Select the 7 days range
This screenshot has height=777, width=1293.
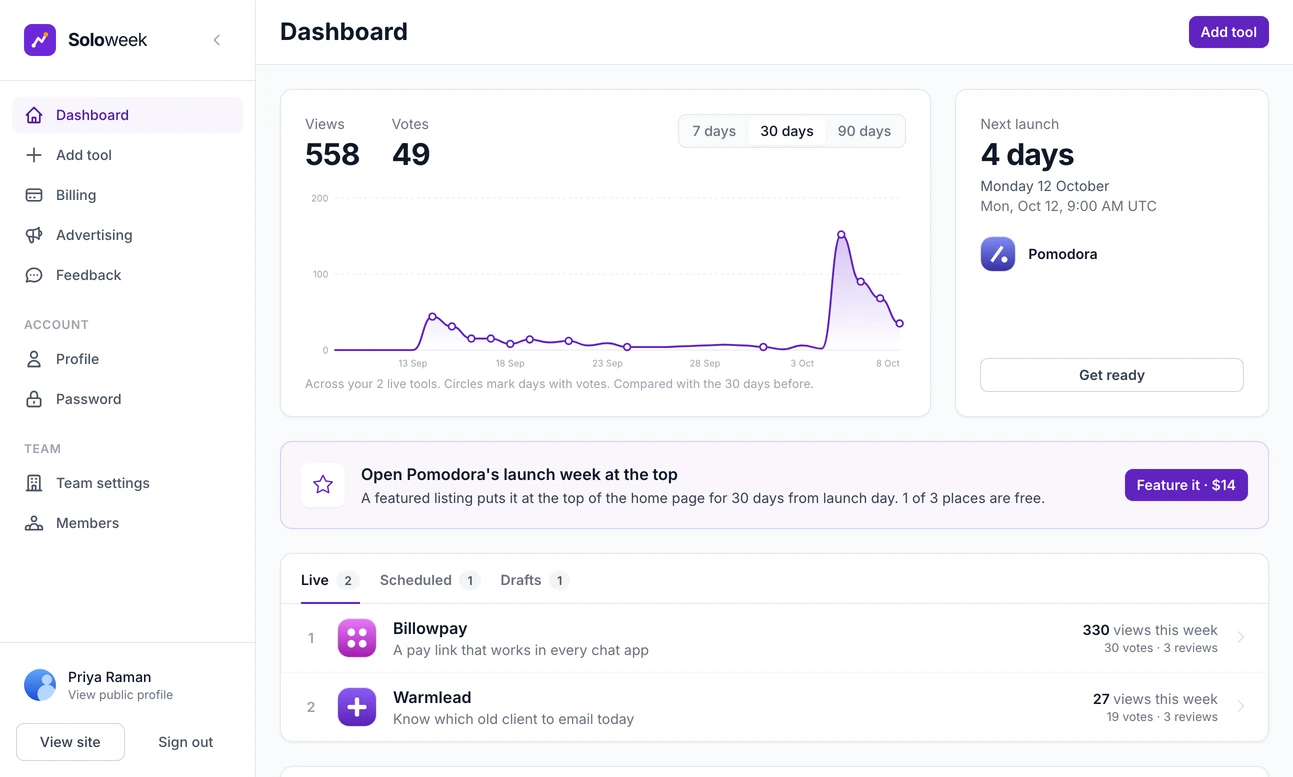click(x=714, y=131)
